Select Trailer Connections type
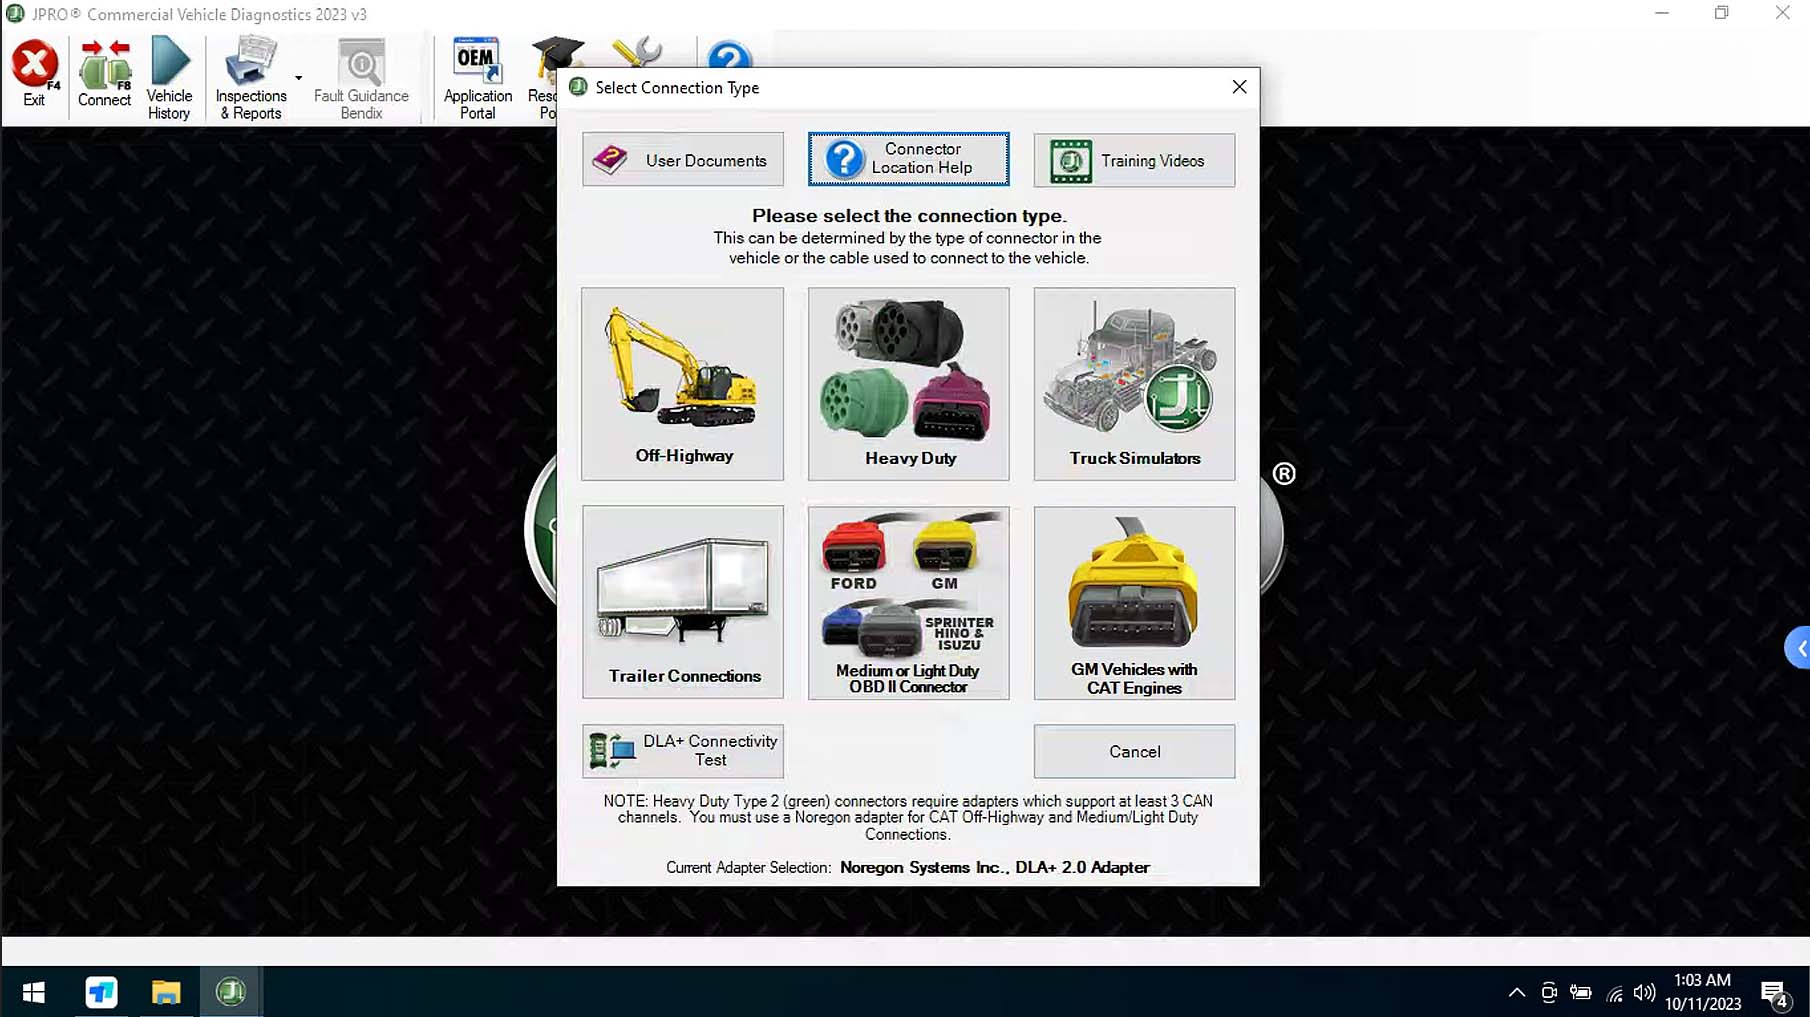 point(683,602)
